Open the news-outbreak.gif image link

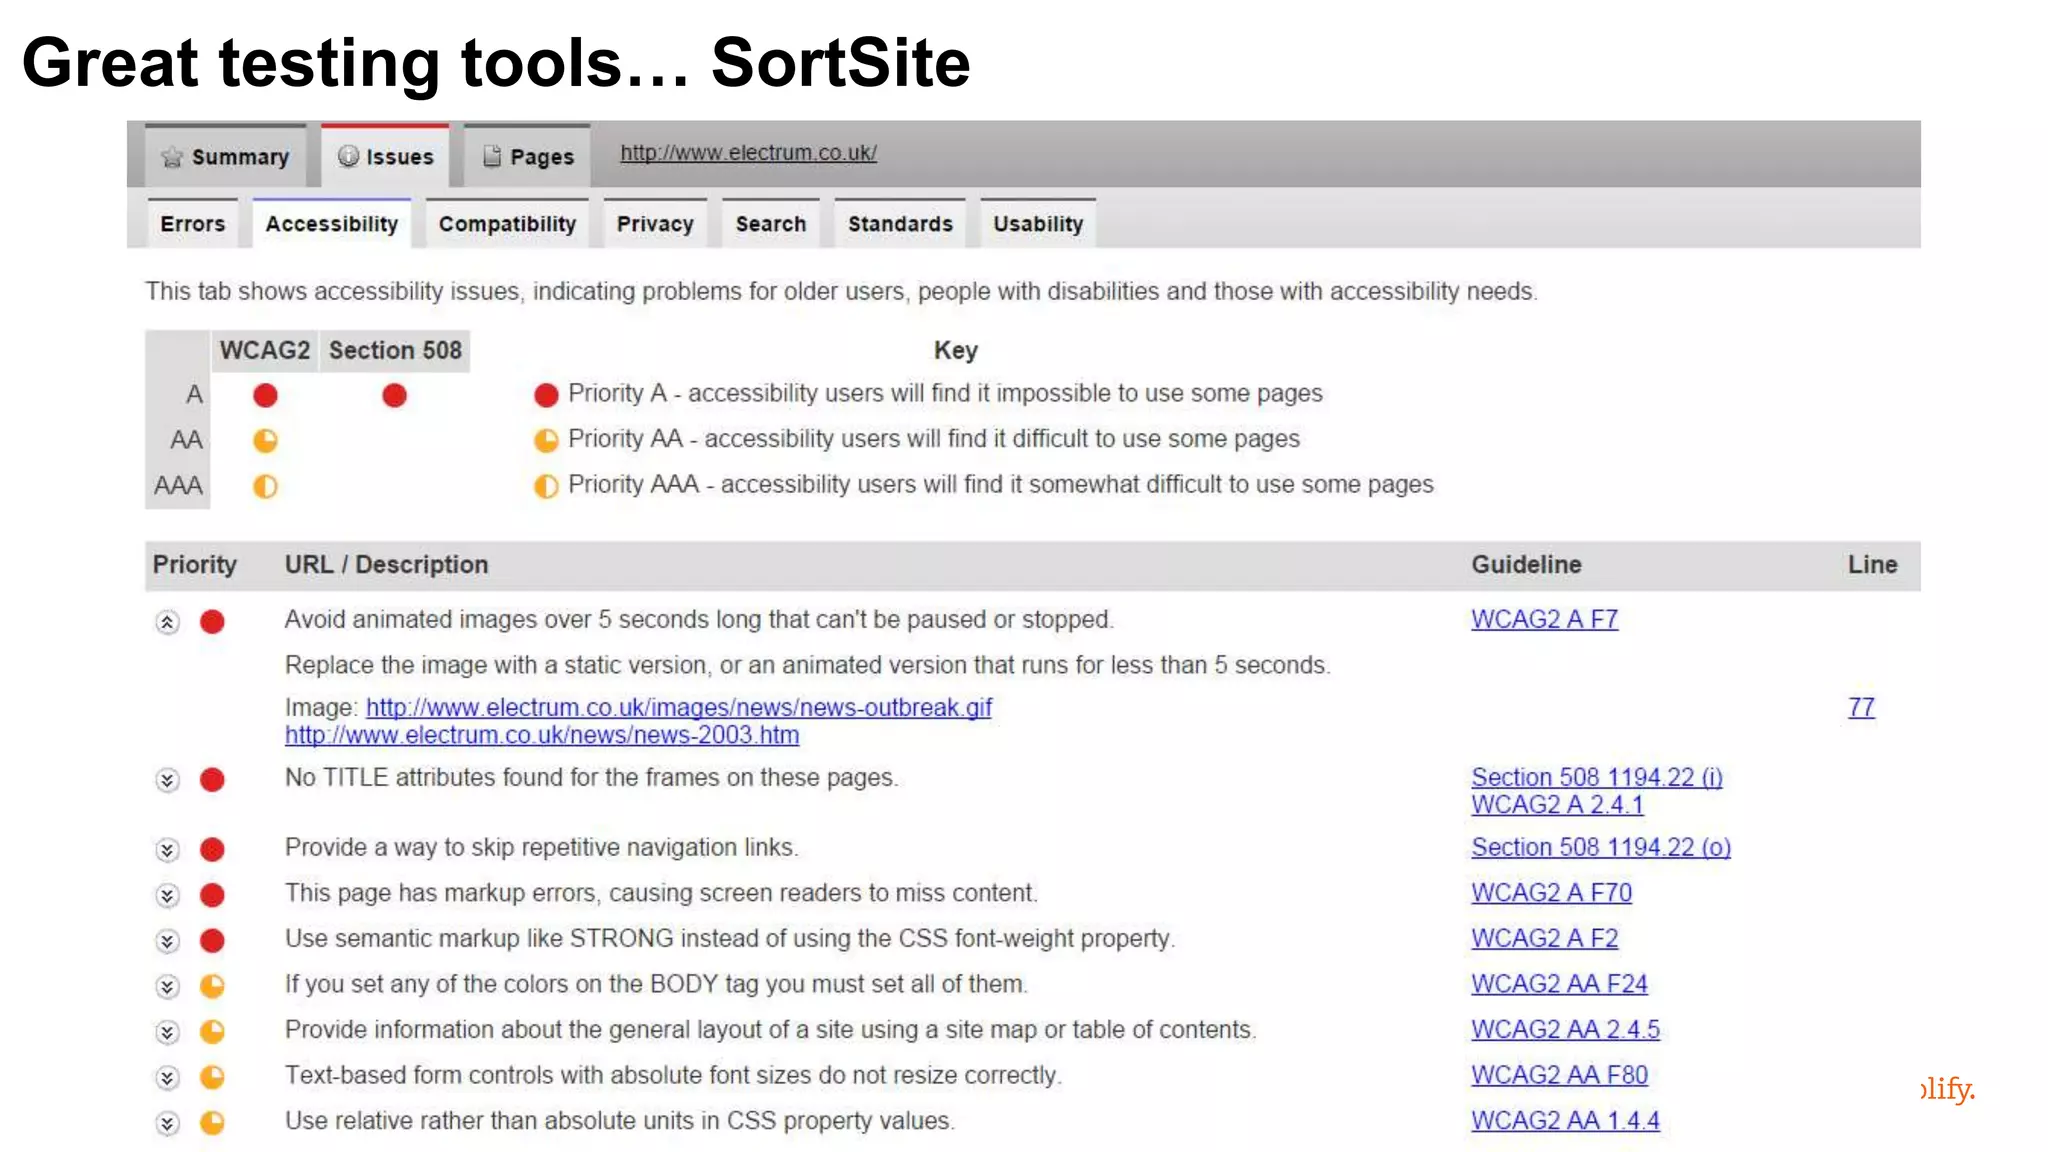(679, 707)
